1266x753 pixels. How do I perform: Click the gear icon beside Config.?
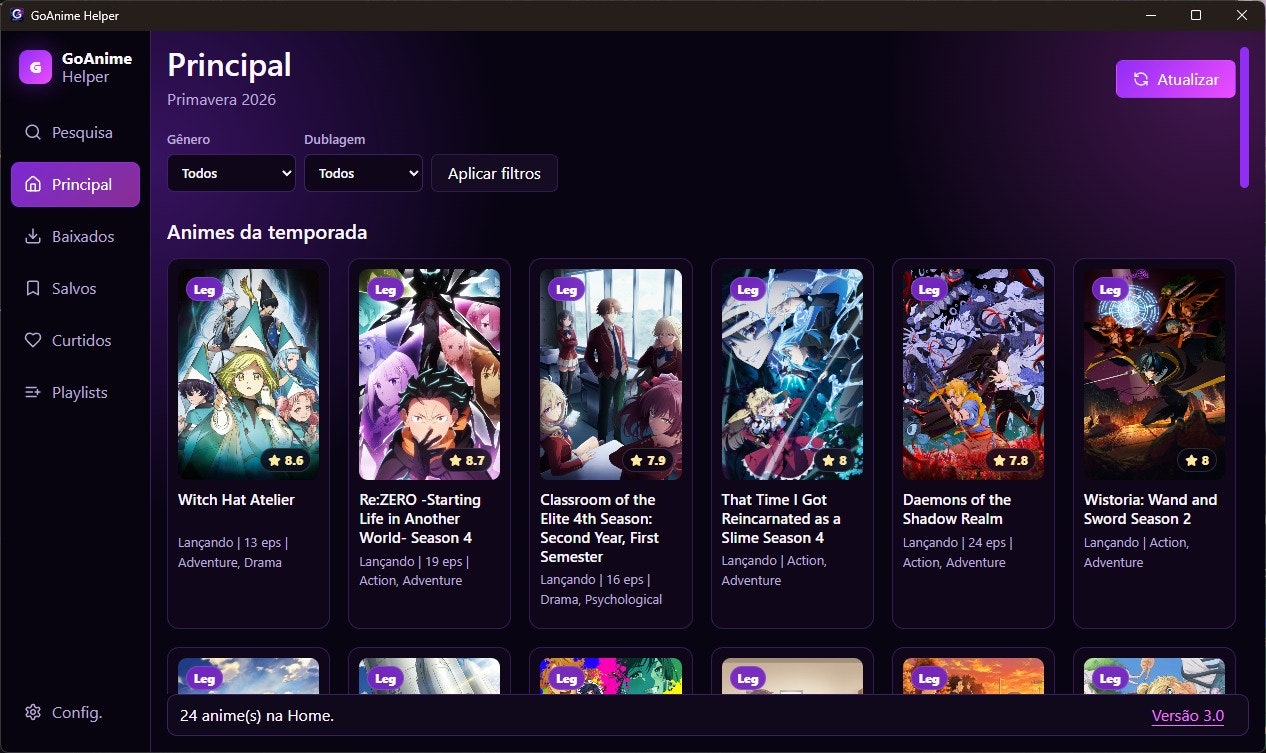pyautogui.click(x=33, y=712)
